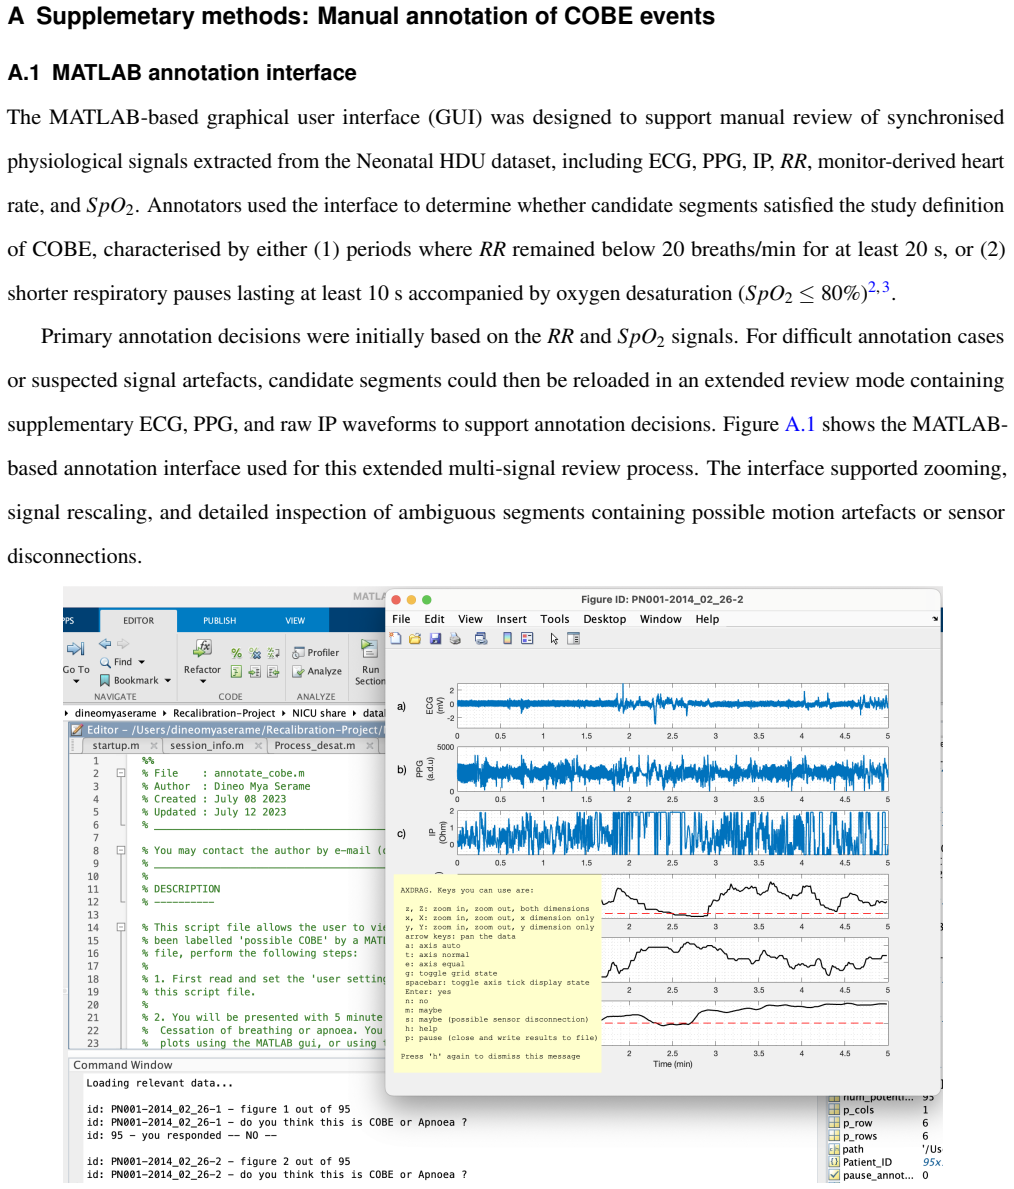Image resolution: width=1014 pixels, height=1189 pixels.
Task: Click the Smart Indent icon in Code group
Action: pos(237,672)
